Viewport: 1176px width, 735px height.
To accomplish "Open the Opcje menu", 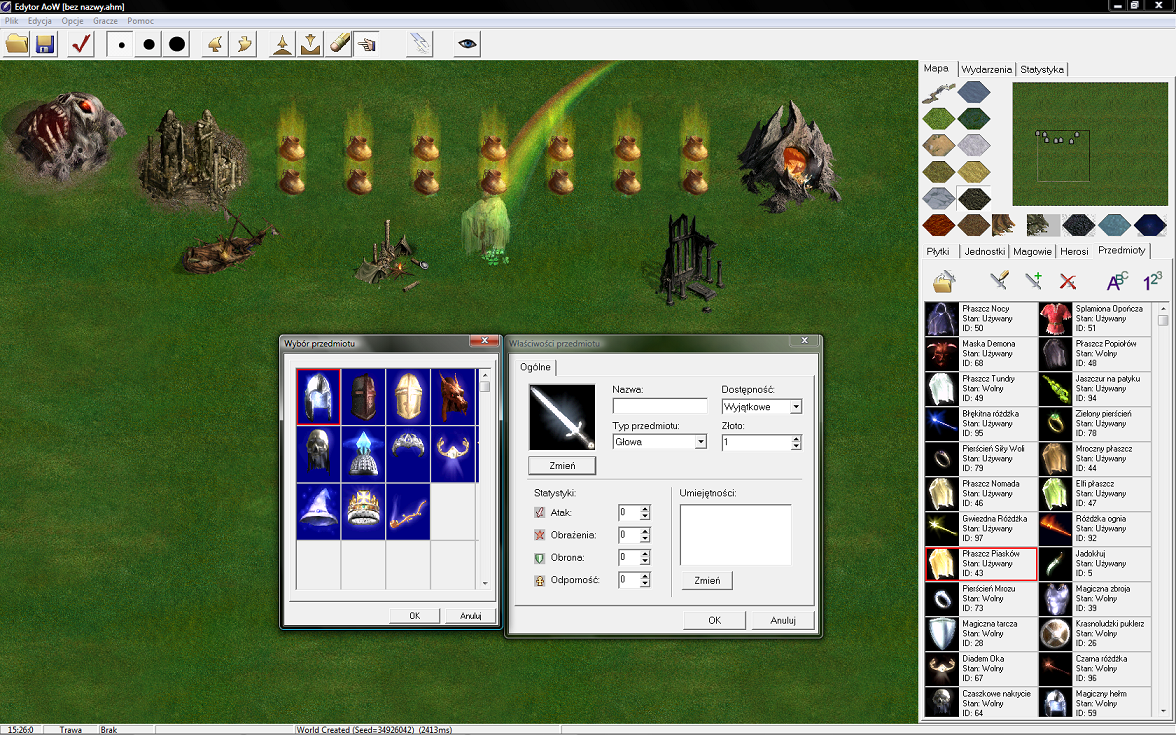I will (x=73, y=21).
